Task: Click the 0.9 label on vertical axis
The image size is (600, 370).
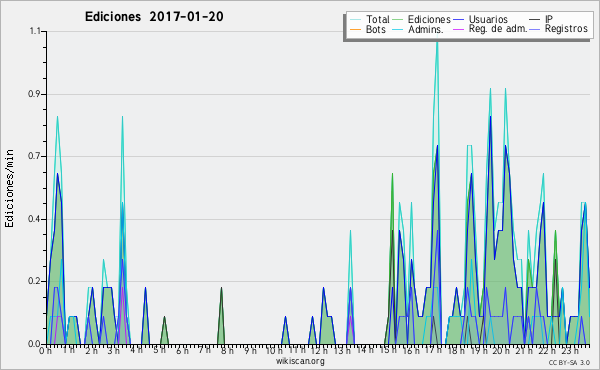Action: click(x=35, y=94)
